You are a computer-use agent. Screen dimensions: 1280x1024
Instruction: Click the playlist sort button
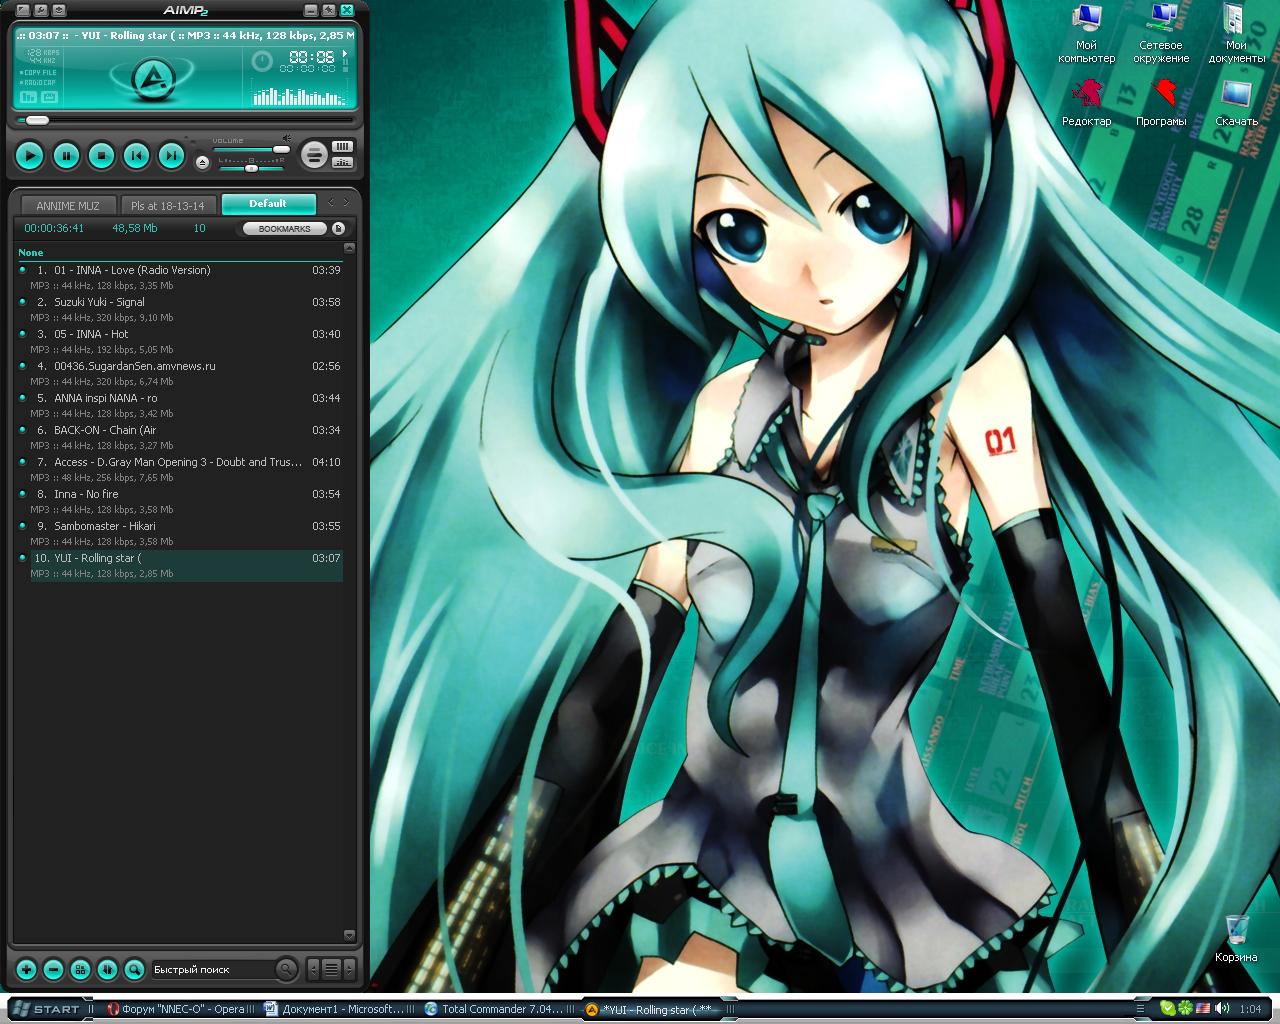pyautogui.click(x=107, y=969)
